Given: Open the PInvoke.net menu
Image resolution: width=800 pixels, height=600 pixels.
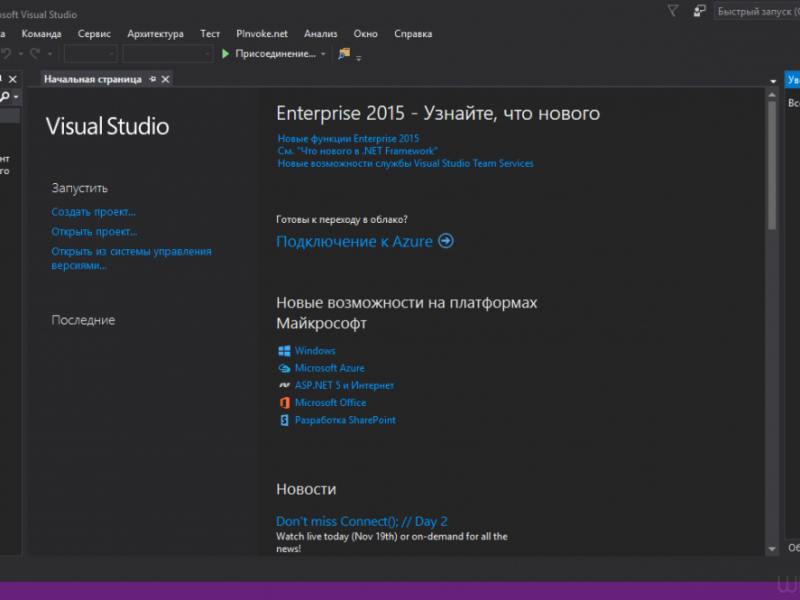Looking at the screenshot, I should point(262,34).
